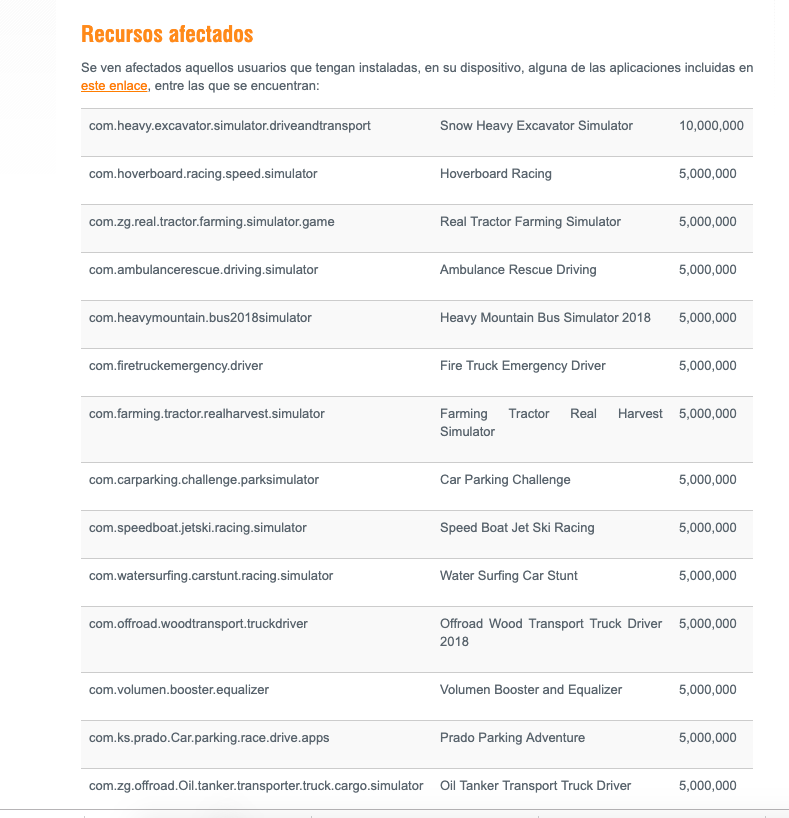Image resolution: width=789 pixels, height=818 pixels.
Task: Open the "este enlace" hyperlink
Action: pos(114,87)
